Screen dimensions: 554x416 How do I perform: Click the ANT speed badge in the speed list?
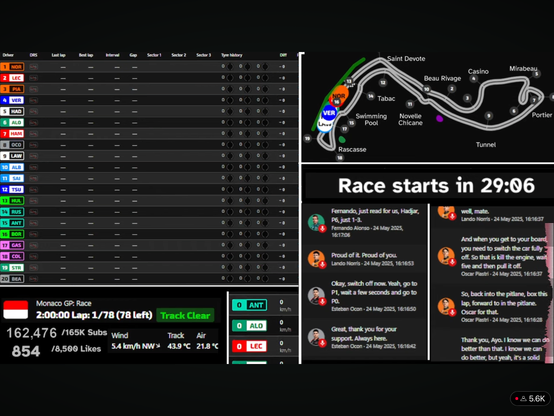[x=249, y=305]
